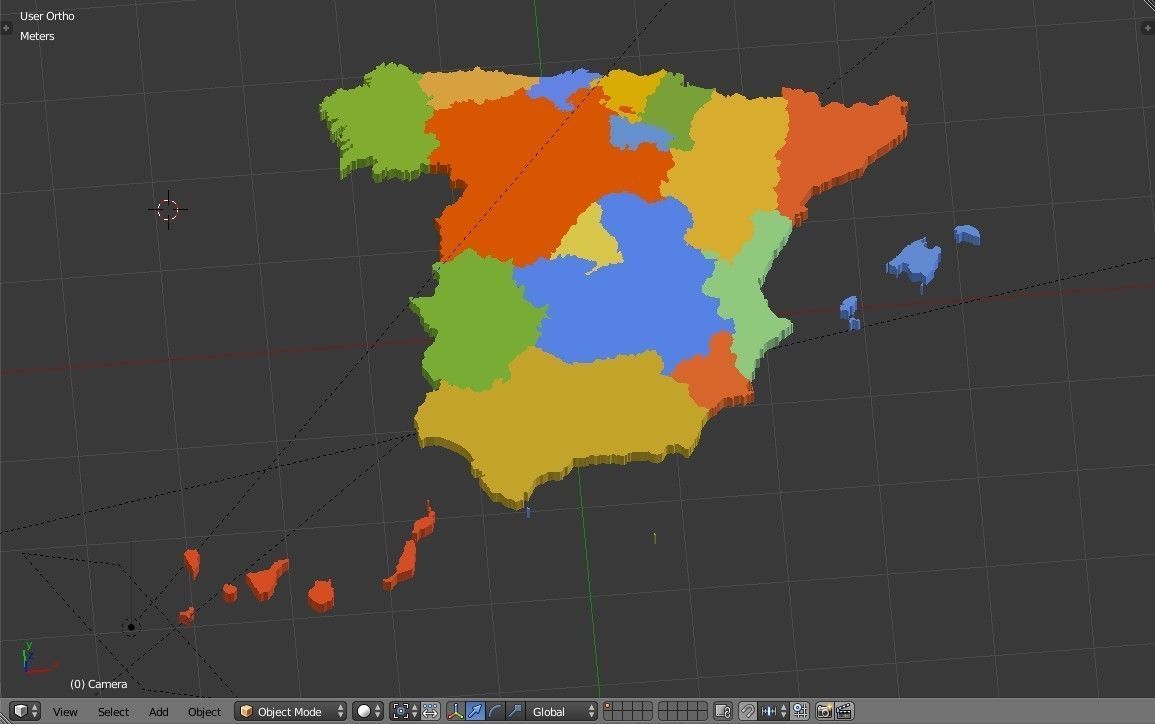The height and width of the screenshot is (724, 1155).
Task: Select the first scene layer button
Action: [608, 706]
